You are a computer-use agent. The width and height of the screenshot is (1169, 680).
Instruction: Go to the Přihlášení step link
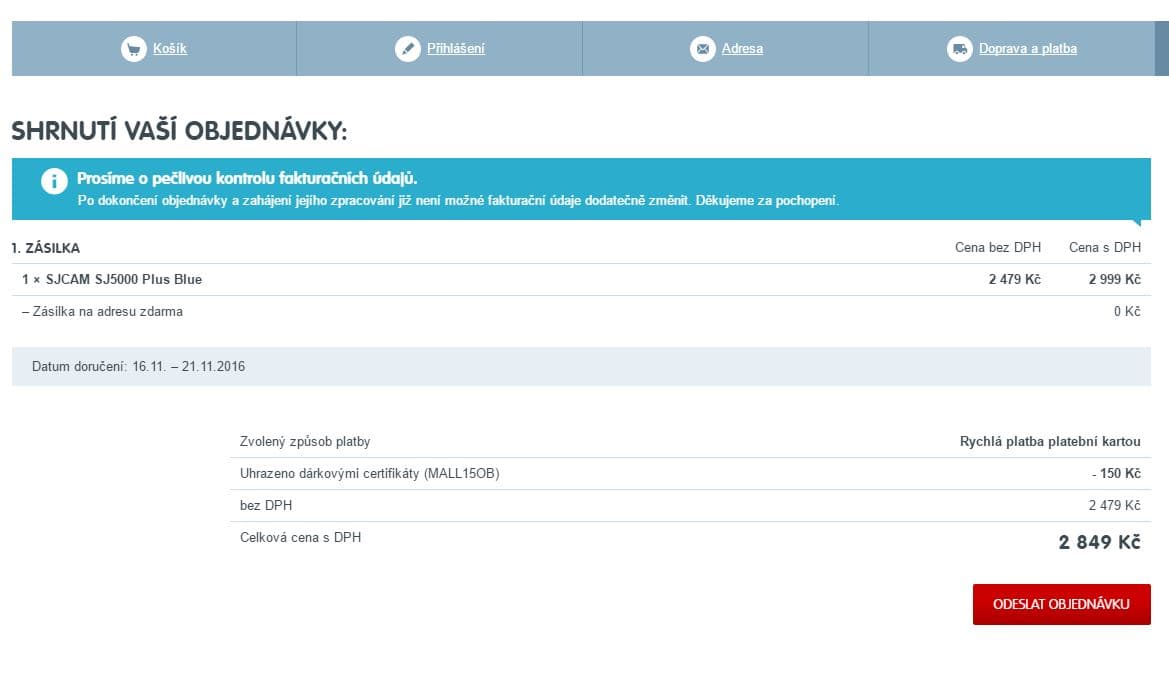point(456,48)
